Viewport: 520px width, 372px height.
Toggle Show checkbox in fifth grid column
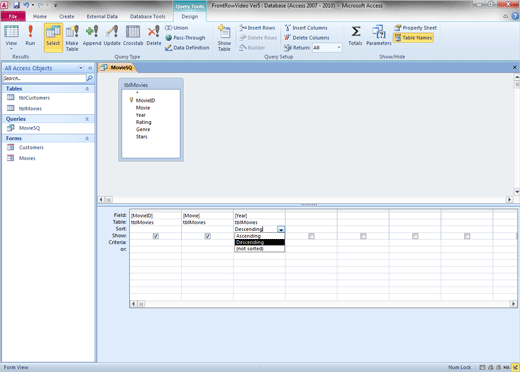click(x=363, y=236)
